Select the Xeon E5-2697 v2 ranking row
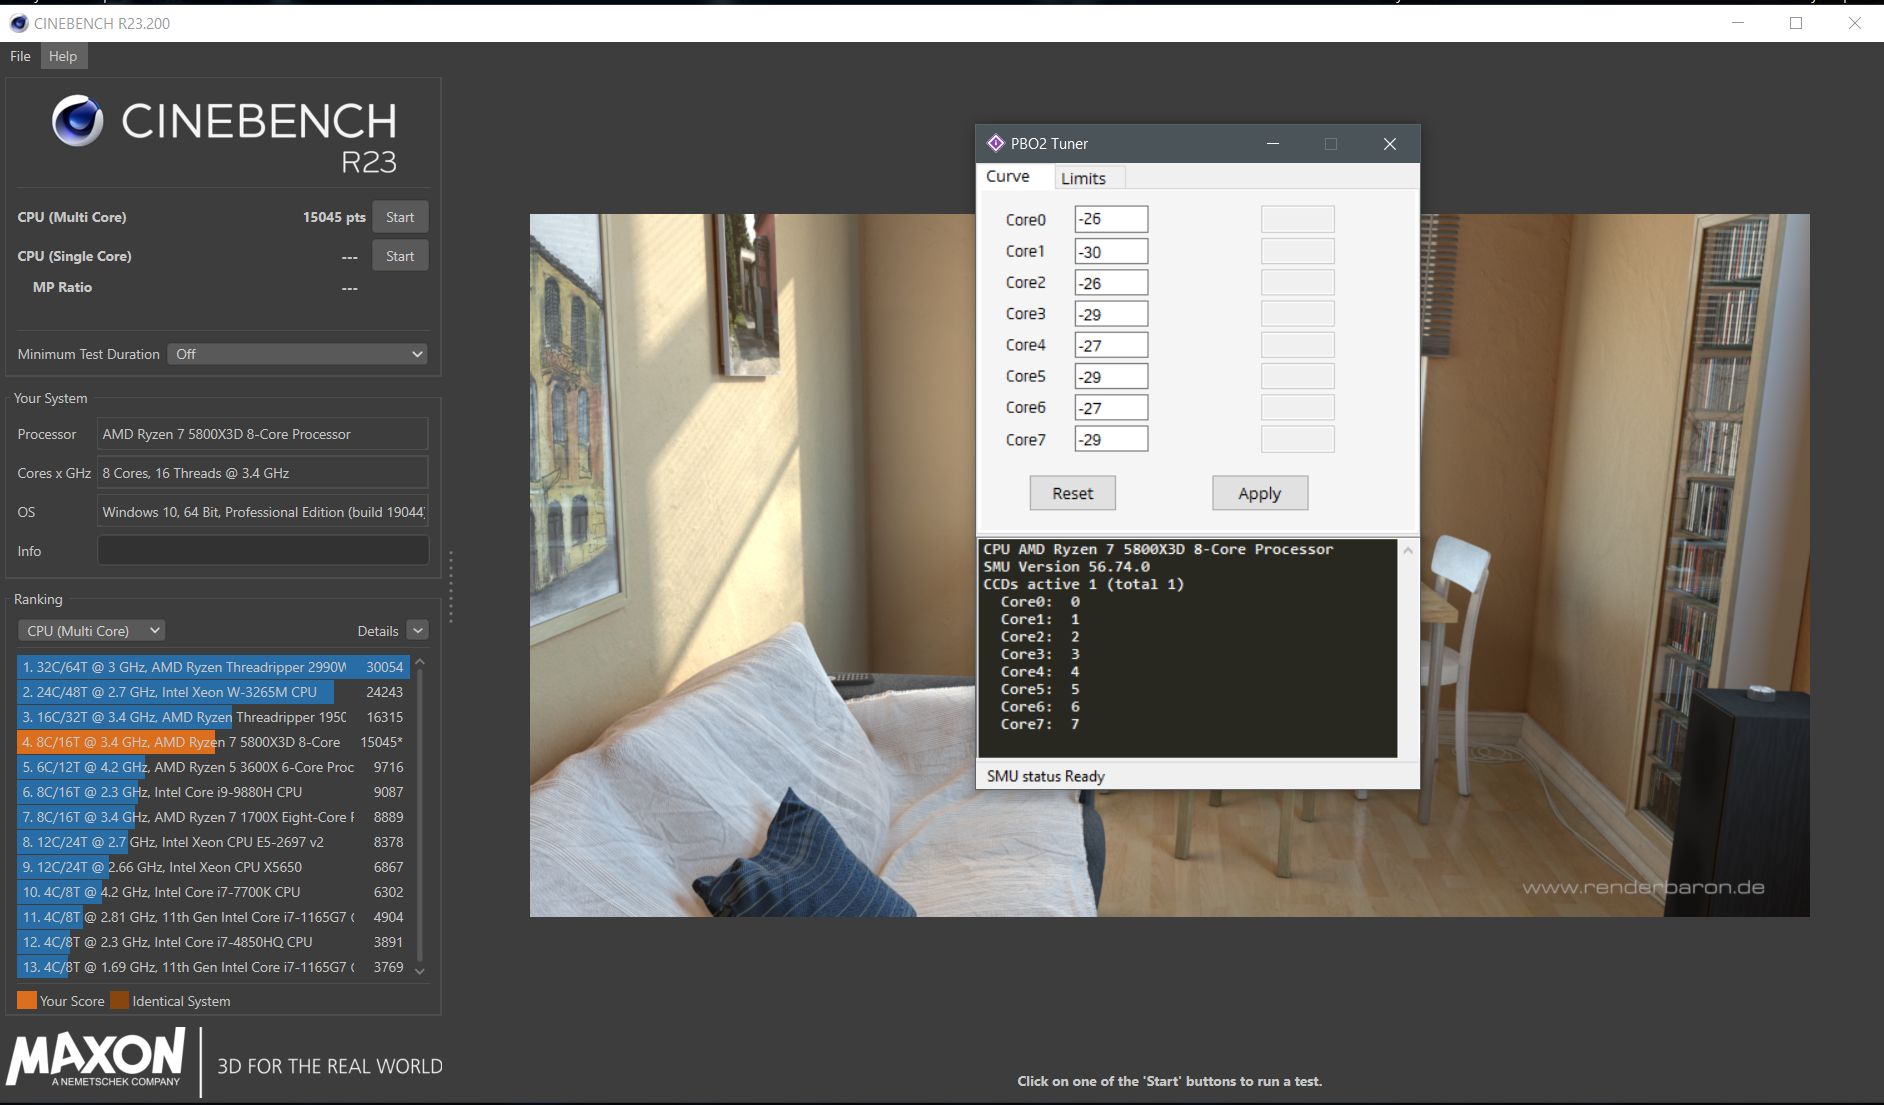Image resolution: width=1884 pixels, height=1105 pixels. click(213, 842)
